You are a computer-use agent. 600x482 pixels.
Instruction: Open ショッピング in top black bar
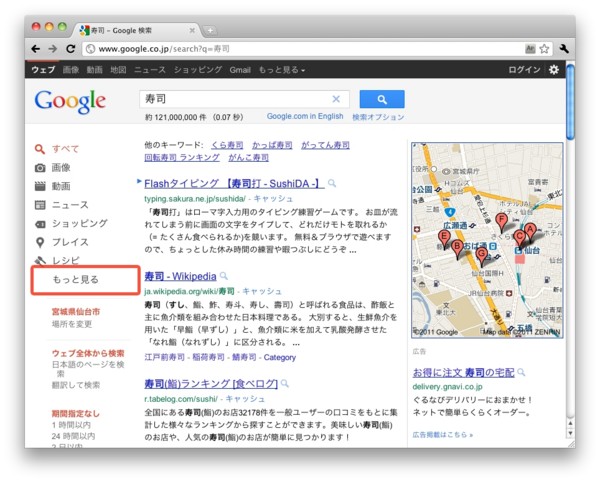198,70
